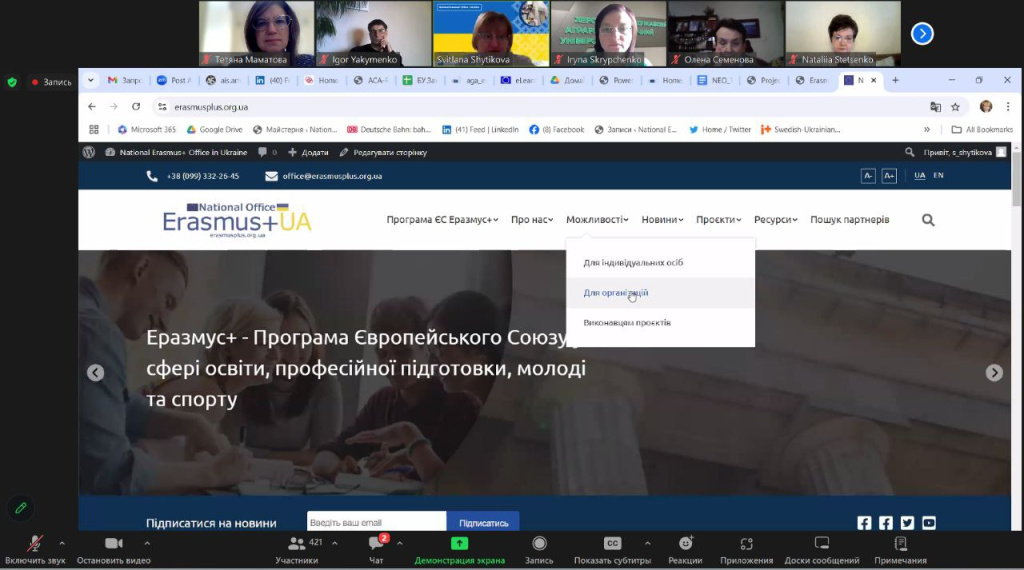Viewport: 1024px width, 570px height.
Task: Click the browser back arrow
Action: 91,106
